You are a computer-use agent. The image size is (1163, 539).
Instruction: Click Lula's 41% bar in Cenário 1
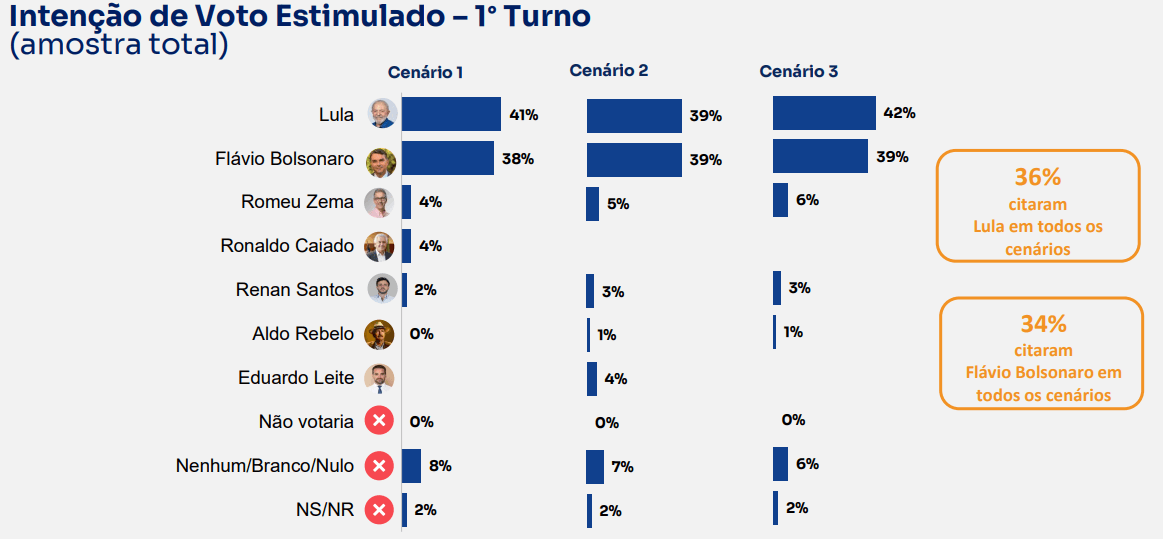pos(451,114)
